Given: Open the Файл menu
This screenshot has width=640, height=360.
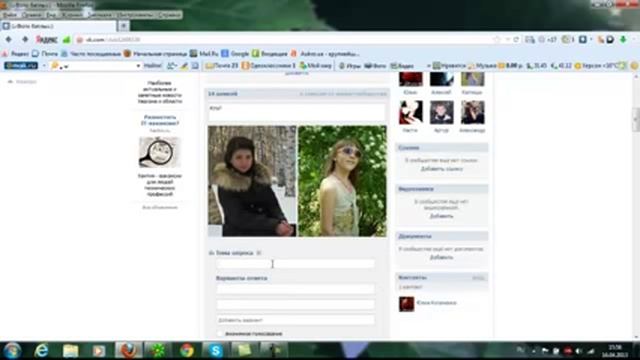Looking at the screenshot, I should (9, 15).
